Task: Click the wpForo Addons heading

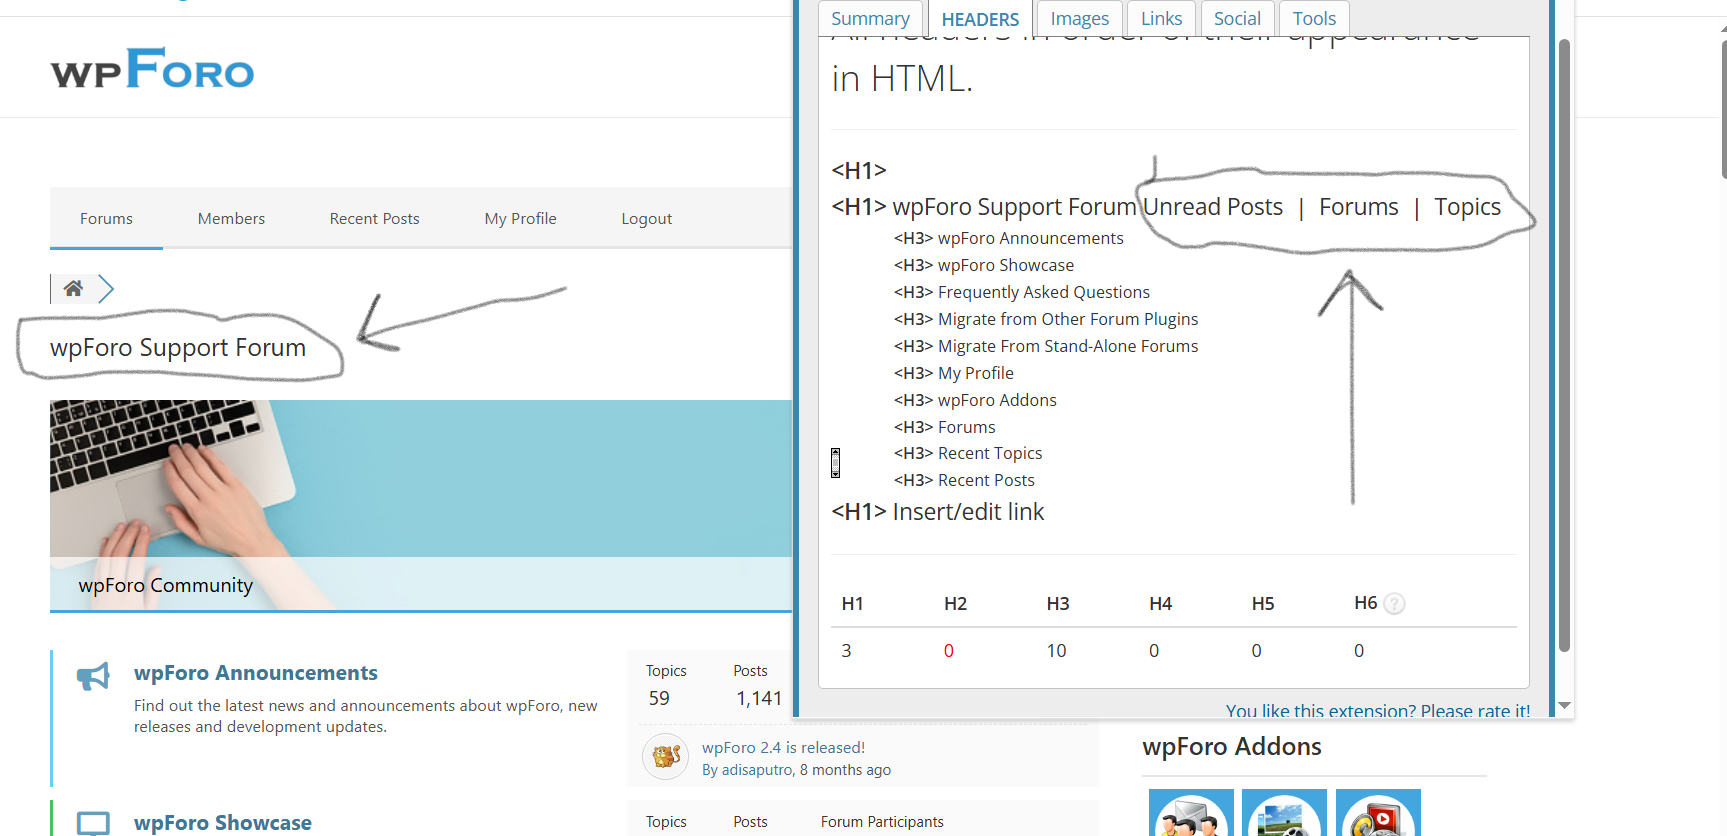Action: click(x=1232, y=746)
